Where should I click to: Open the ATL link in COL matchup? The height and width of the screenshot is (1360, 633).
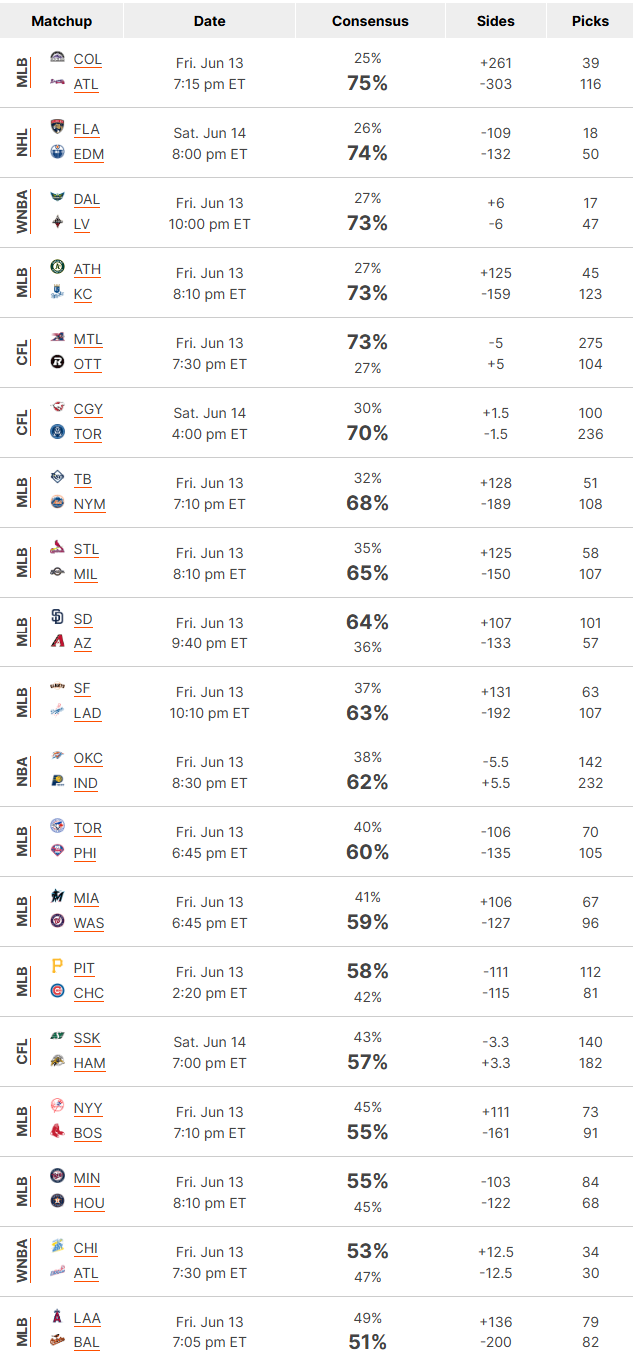pos(86,84)
